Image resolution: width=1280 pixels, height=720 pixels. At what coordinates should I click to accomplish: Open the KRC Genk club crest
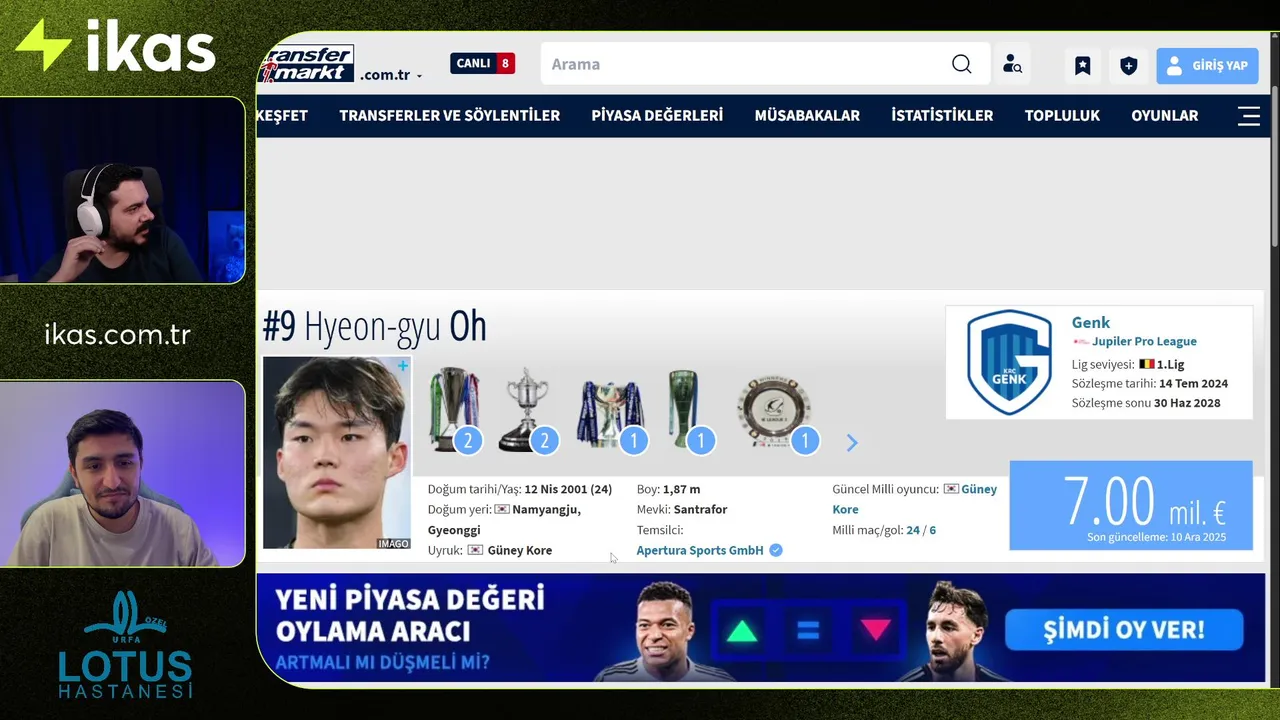pyautogui.click(x=1009, y=362)
